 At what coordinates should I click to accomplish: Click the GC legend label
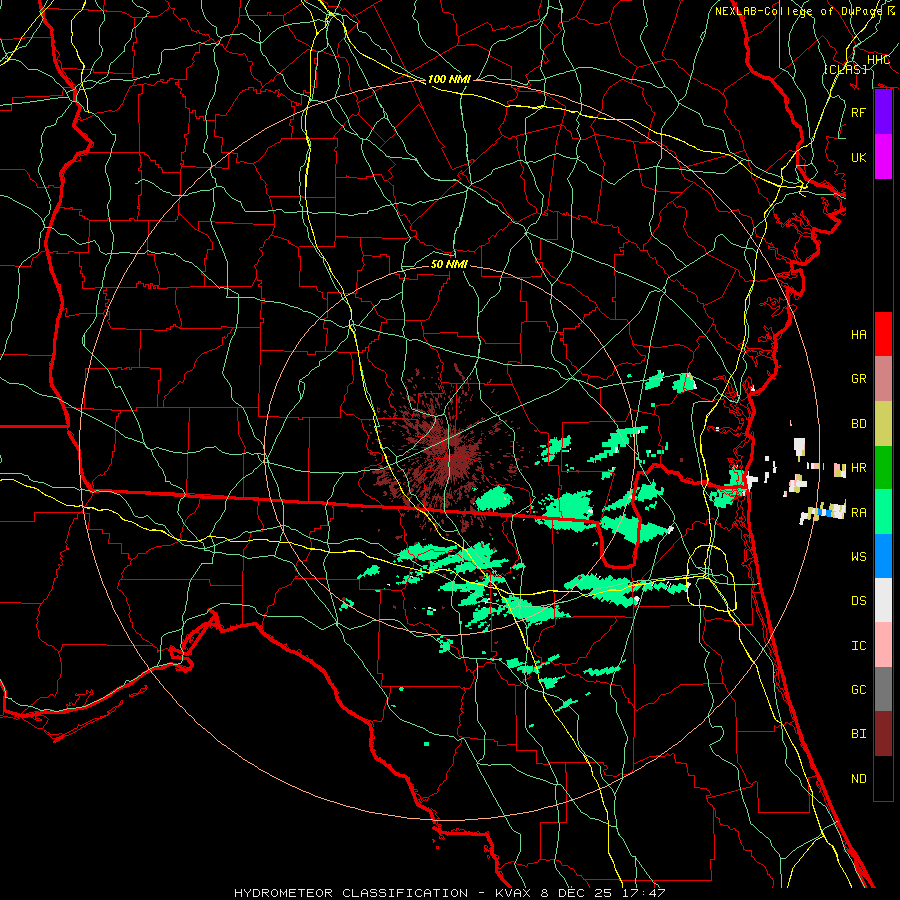(858, 690)
